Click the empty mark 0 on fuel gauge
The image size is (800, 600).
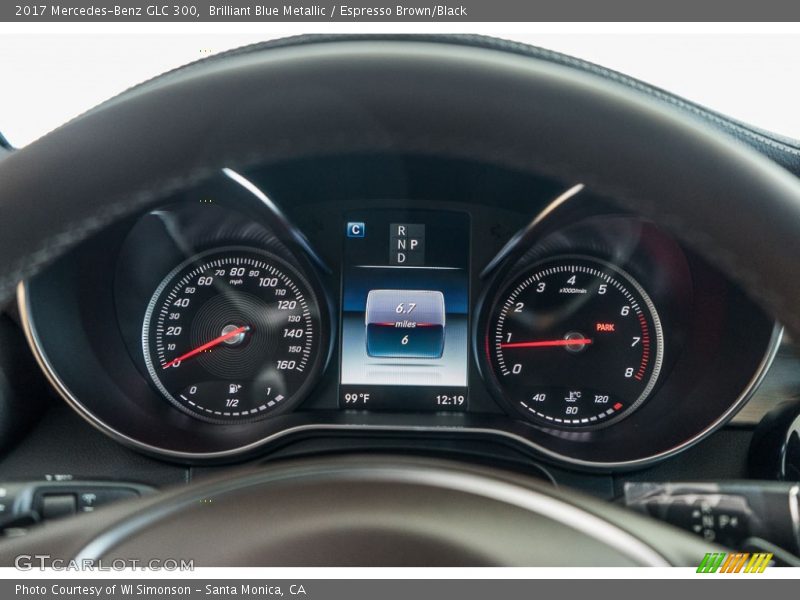pos(193,390)
